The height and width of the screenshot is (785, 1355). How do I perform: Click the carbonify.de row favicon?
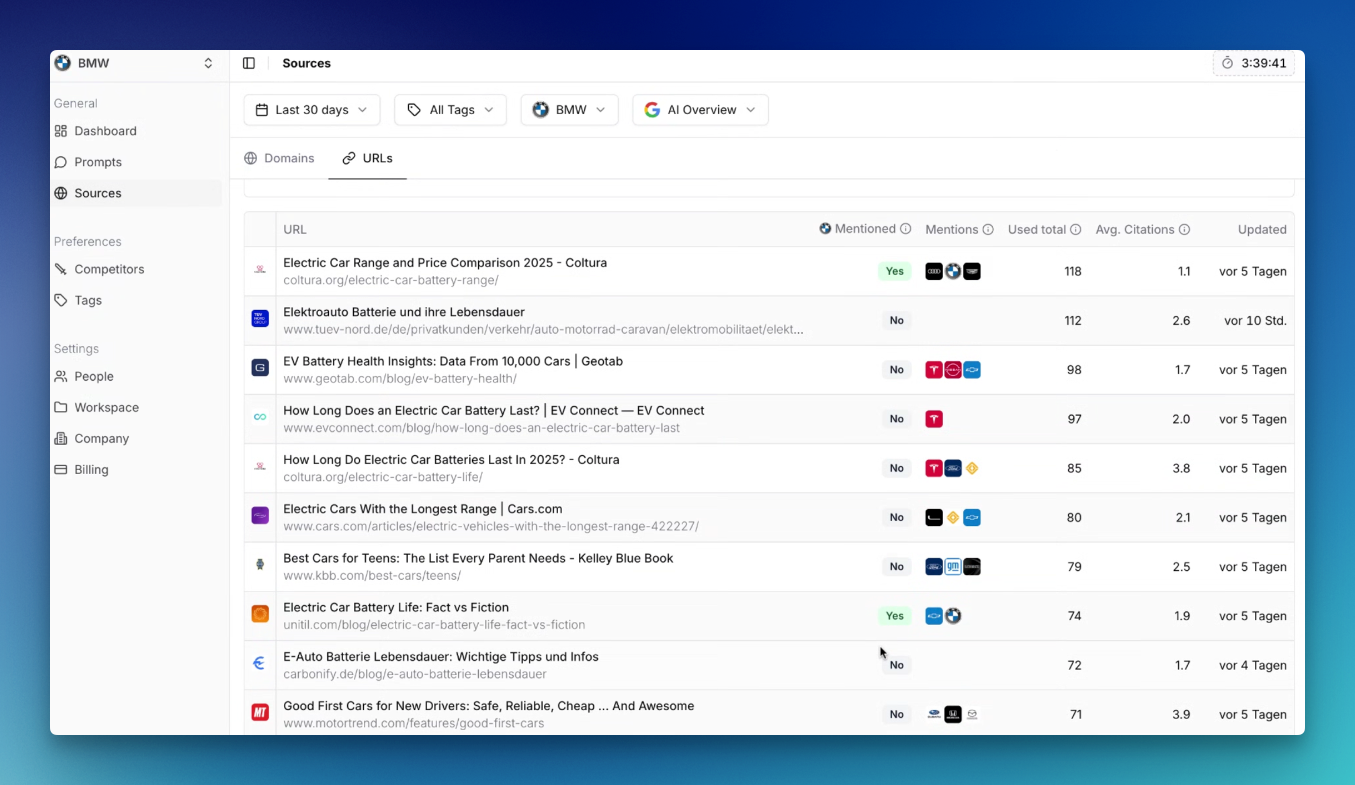pos(260,663)
